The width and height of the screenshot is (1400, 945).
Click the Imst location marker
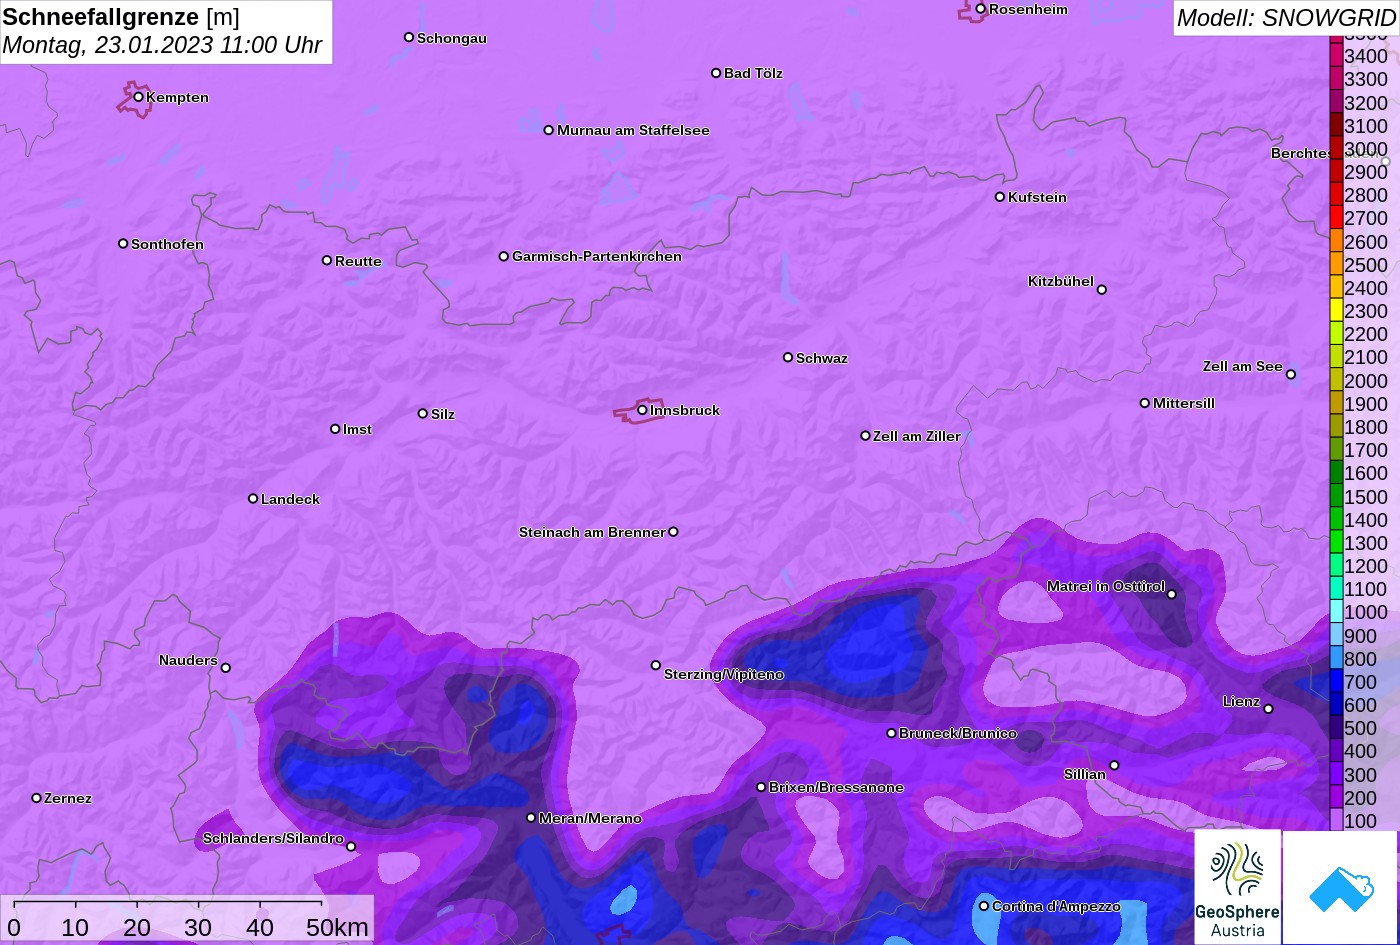(x=335, y=429)
